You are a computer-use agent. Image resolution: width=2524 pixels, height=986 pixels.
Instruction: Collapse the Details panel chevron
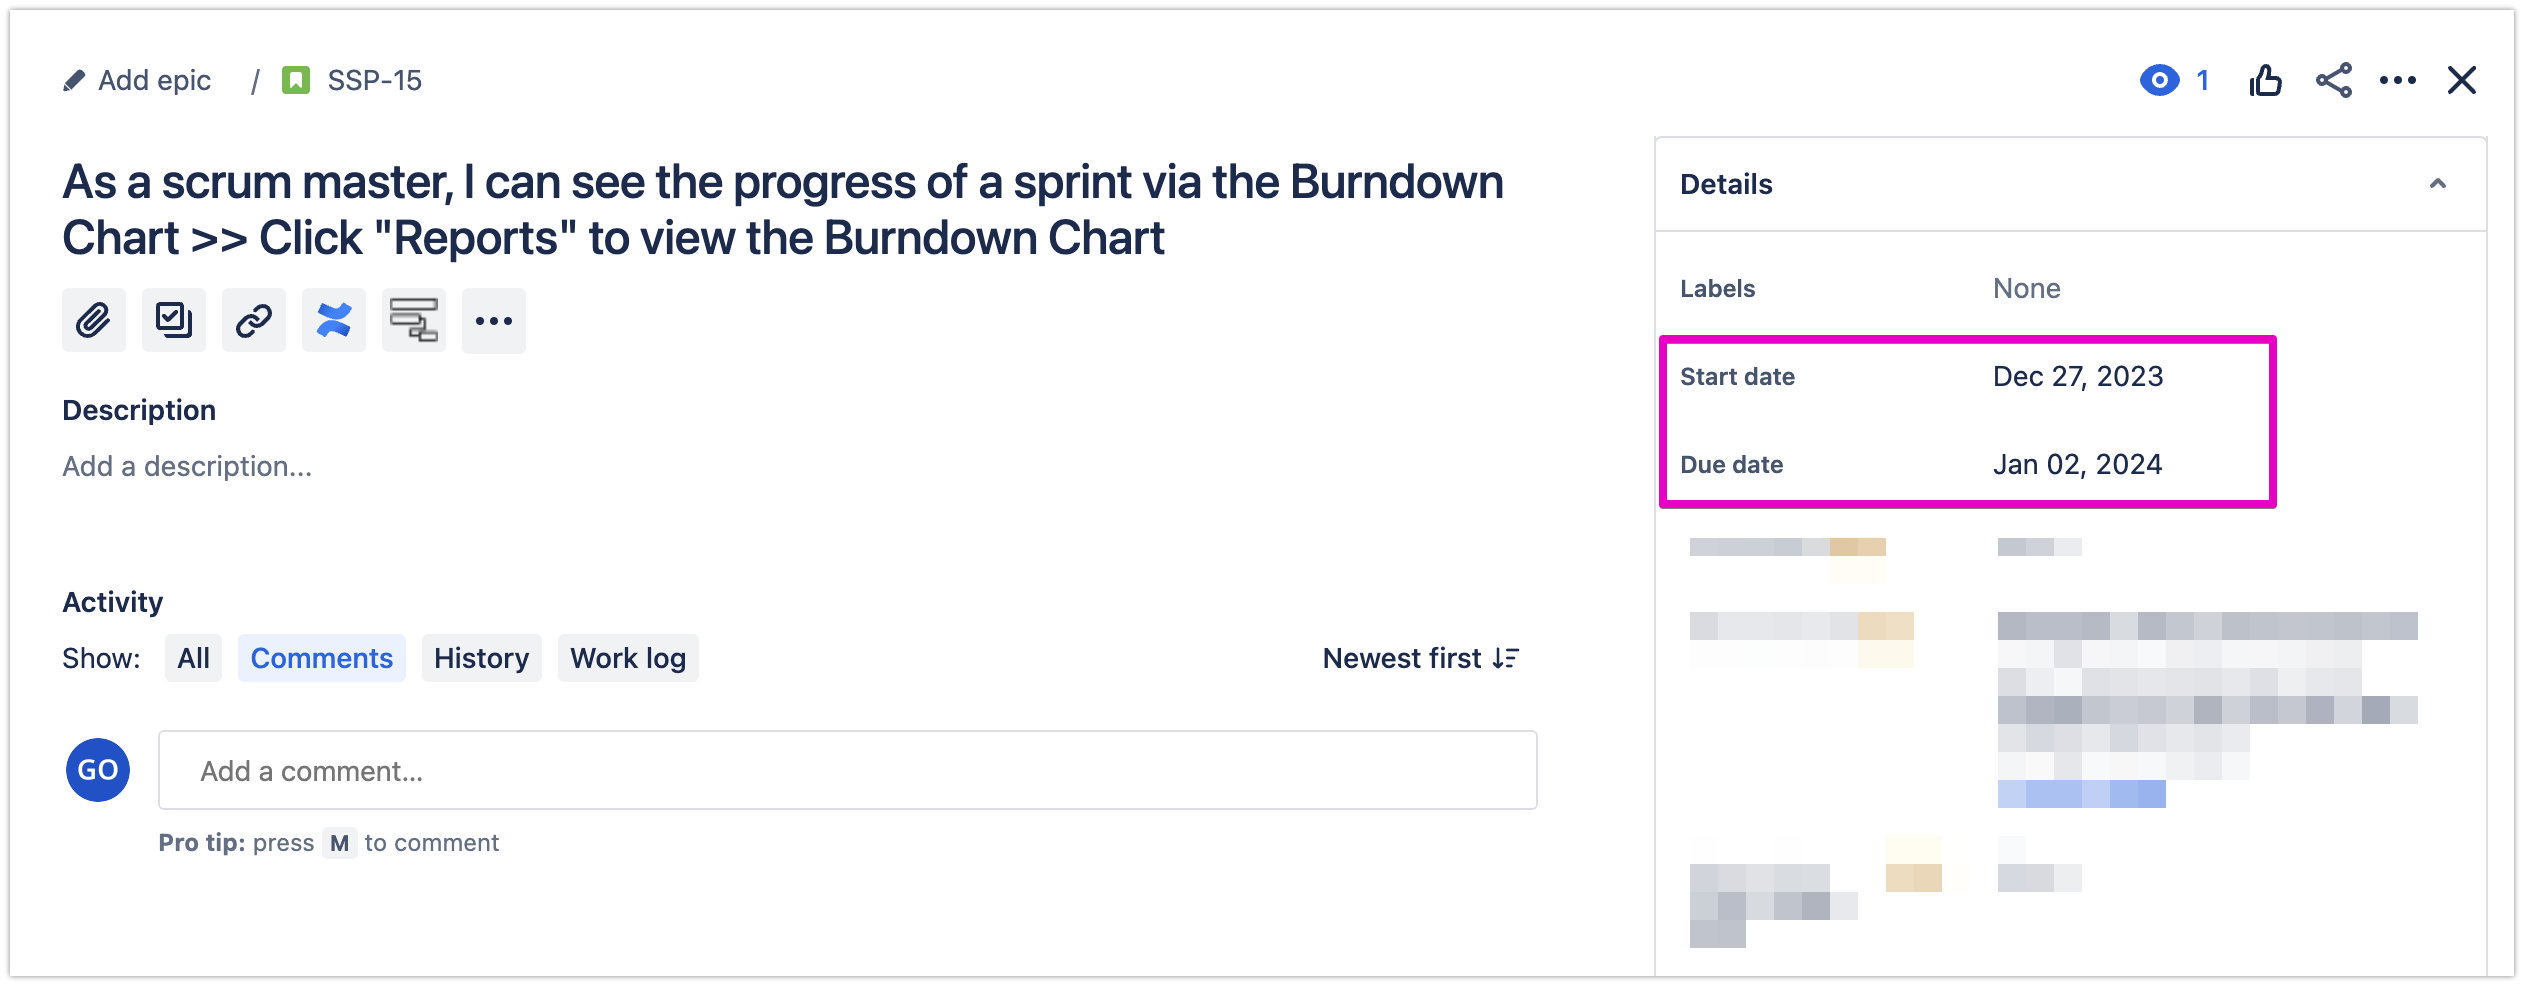(2438, 184)
